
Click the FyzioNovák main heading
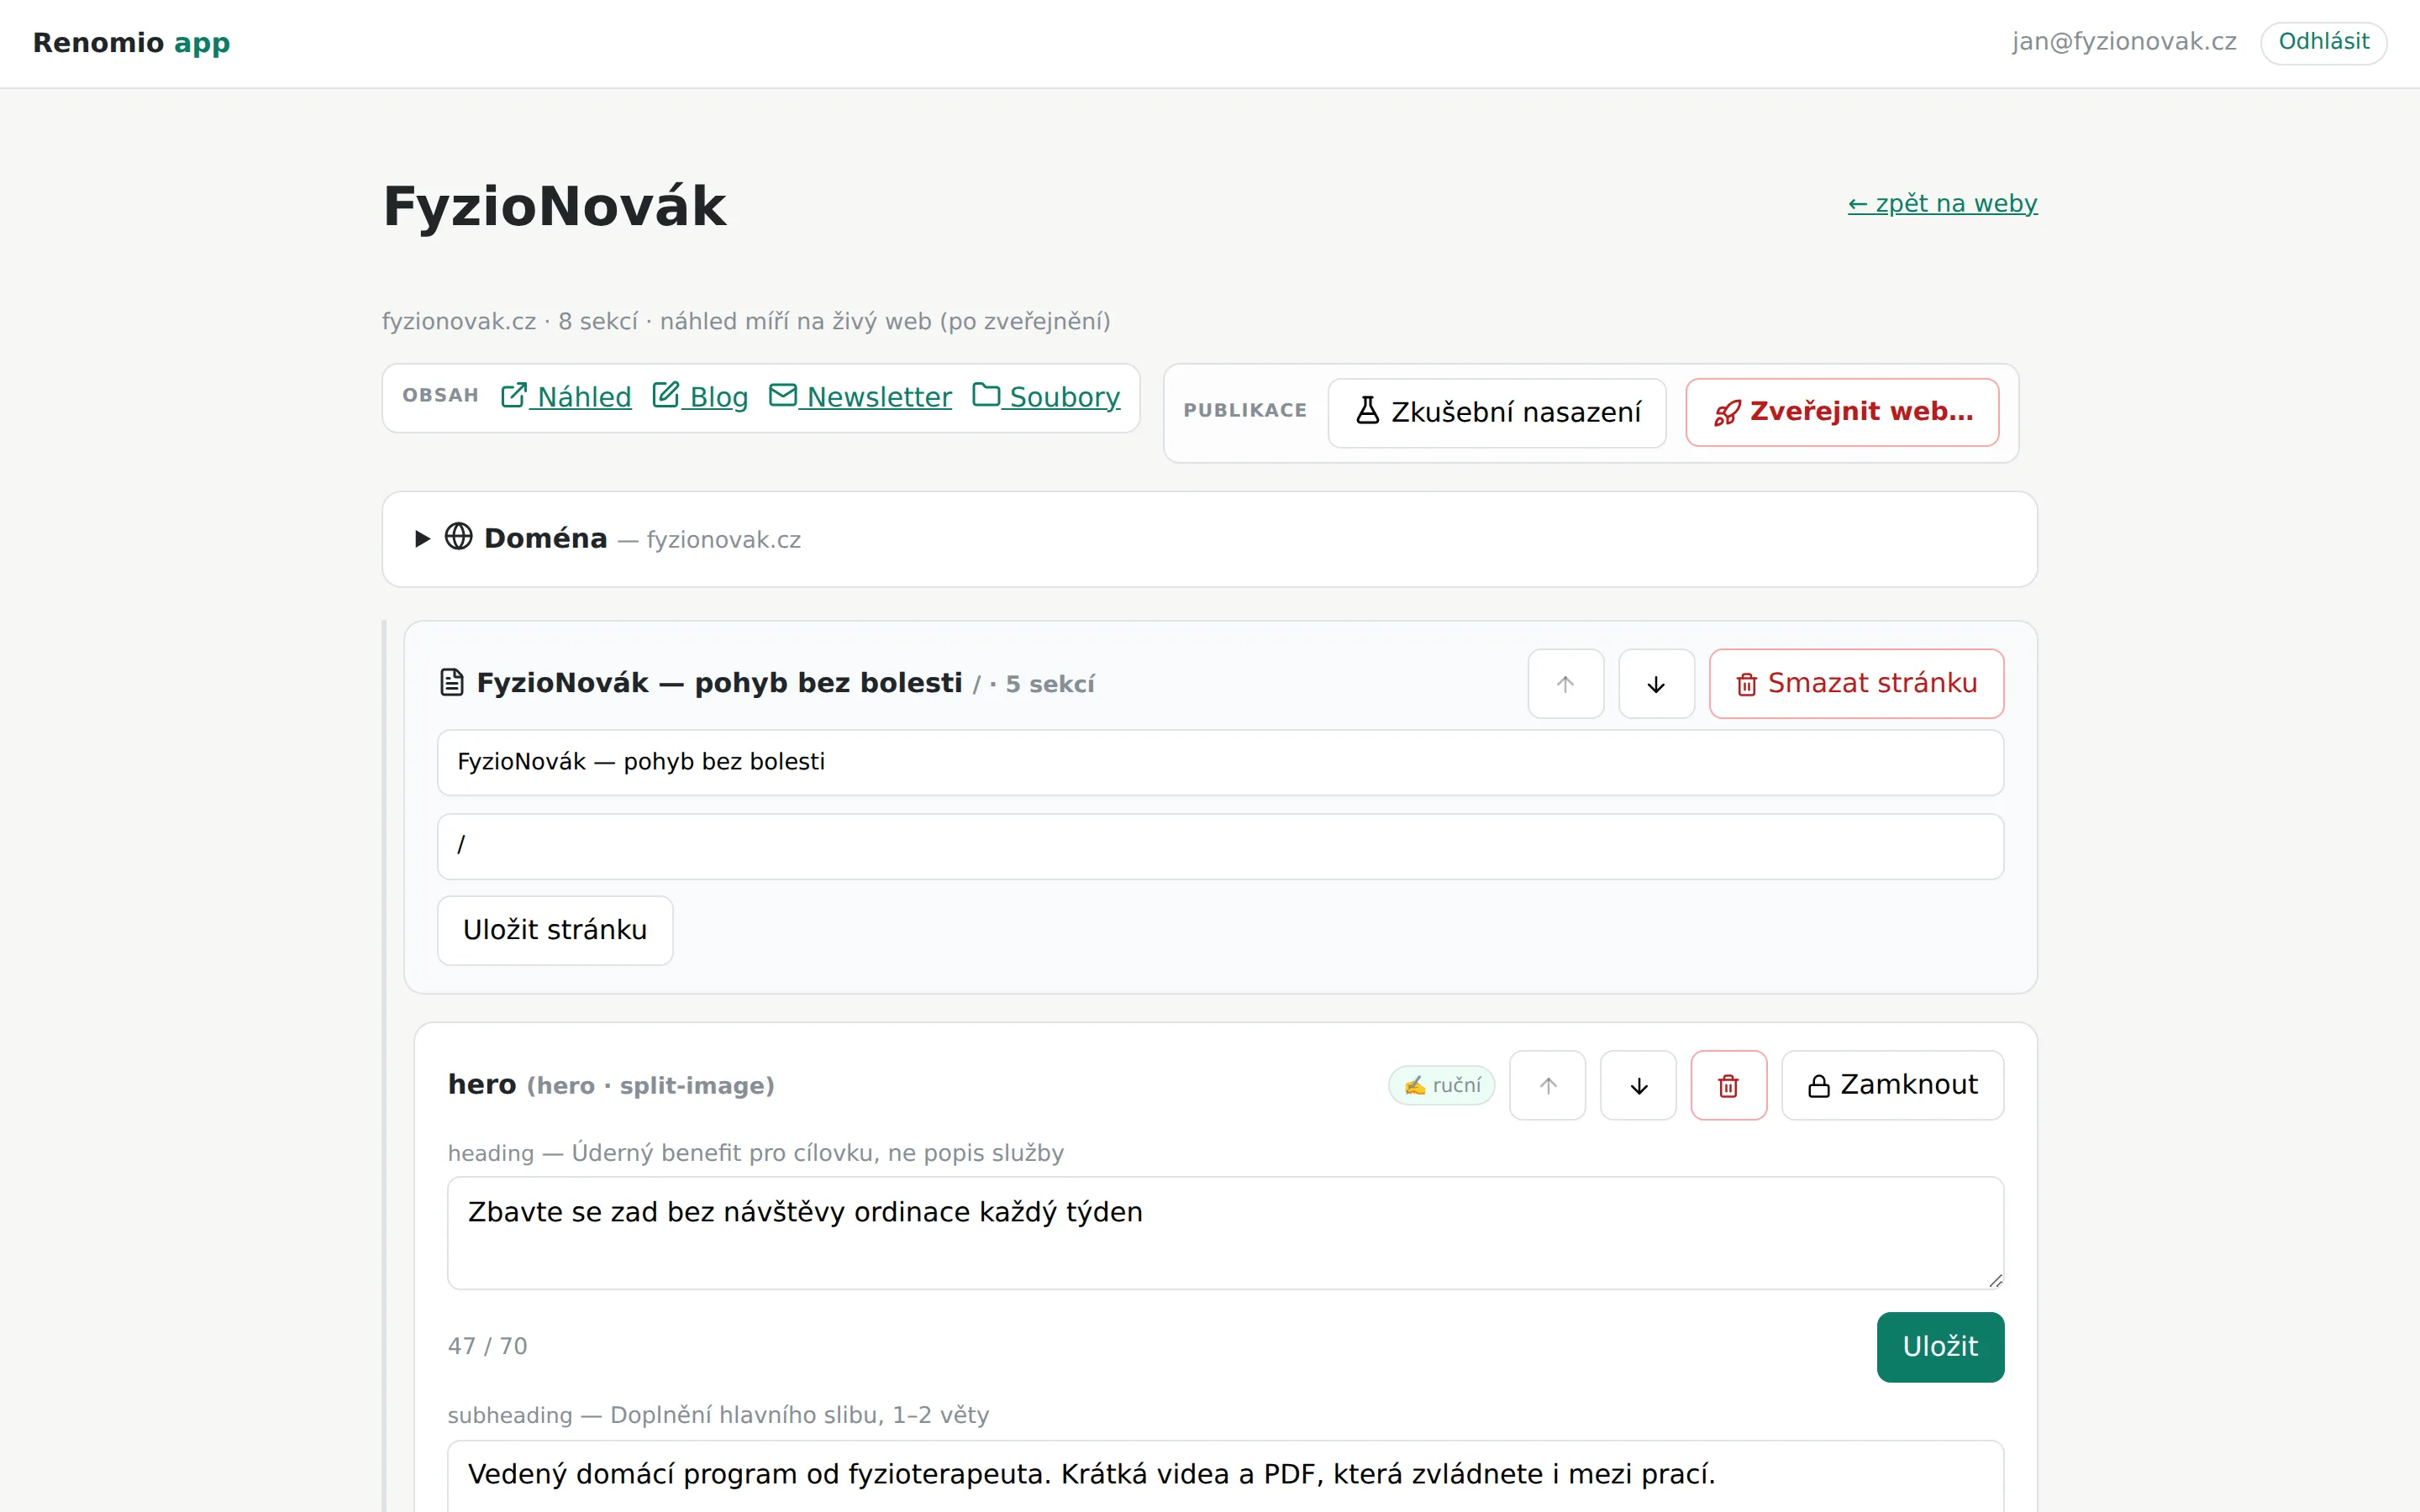tap(555, 206)
